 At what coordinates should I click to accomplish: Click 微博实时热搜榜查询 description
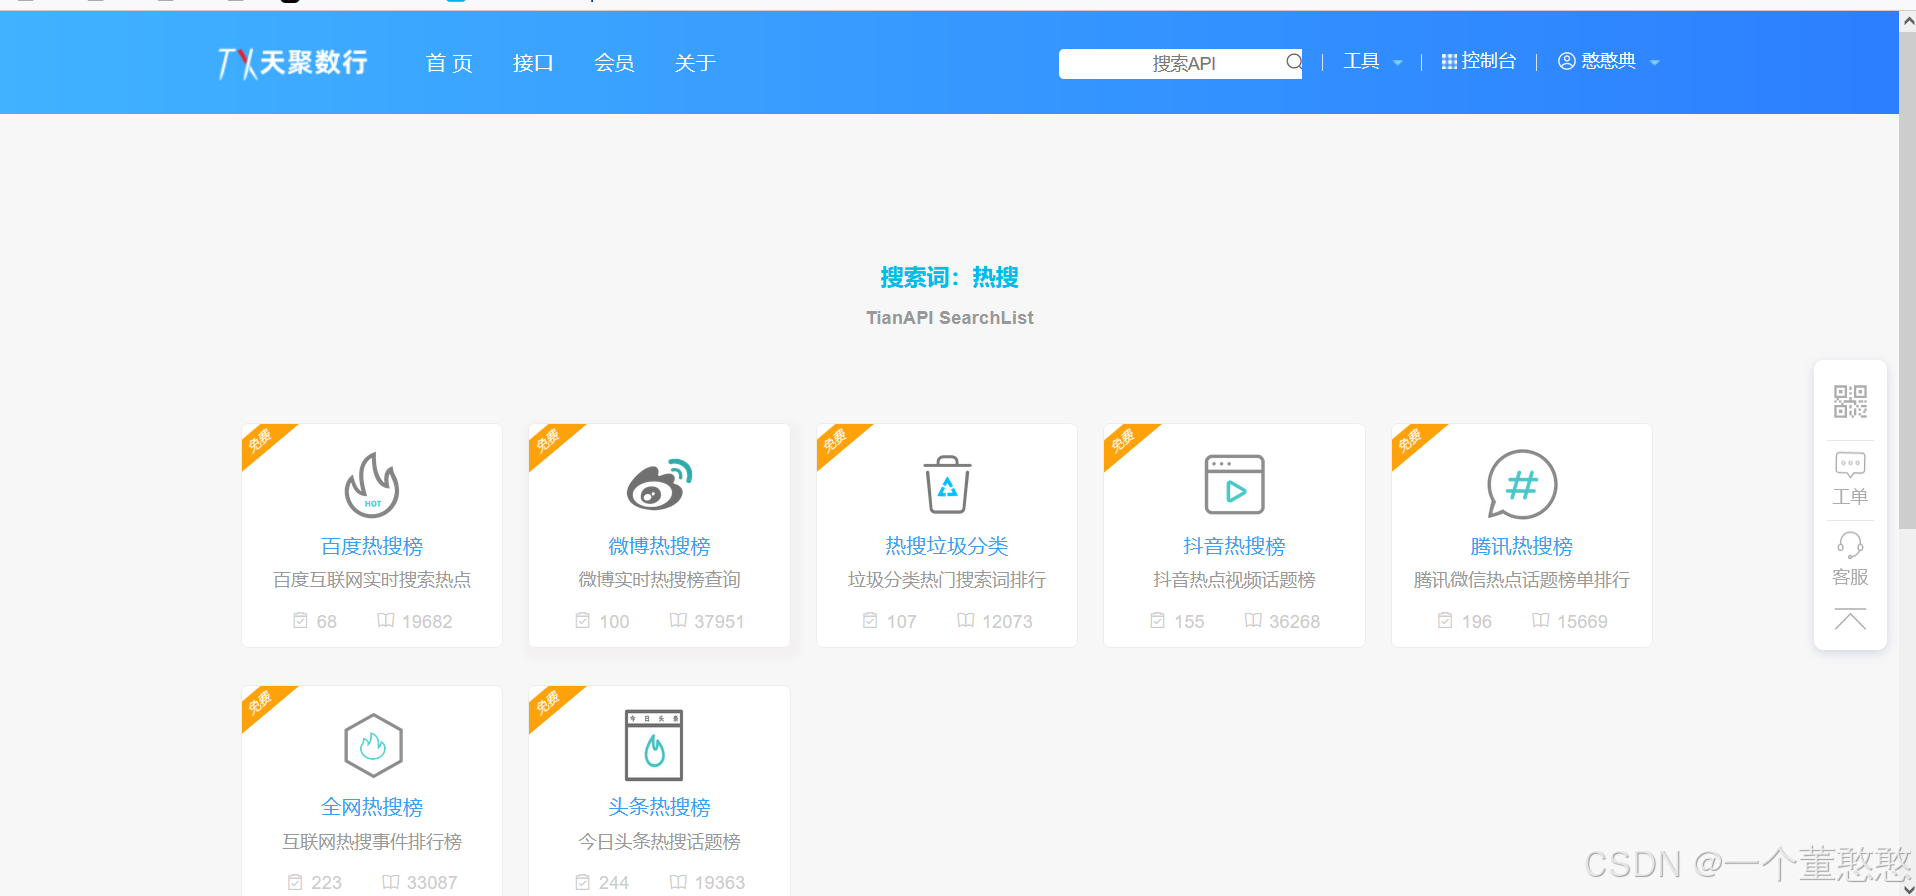click(659, 580)
